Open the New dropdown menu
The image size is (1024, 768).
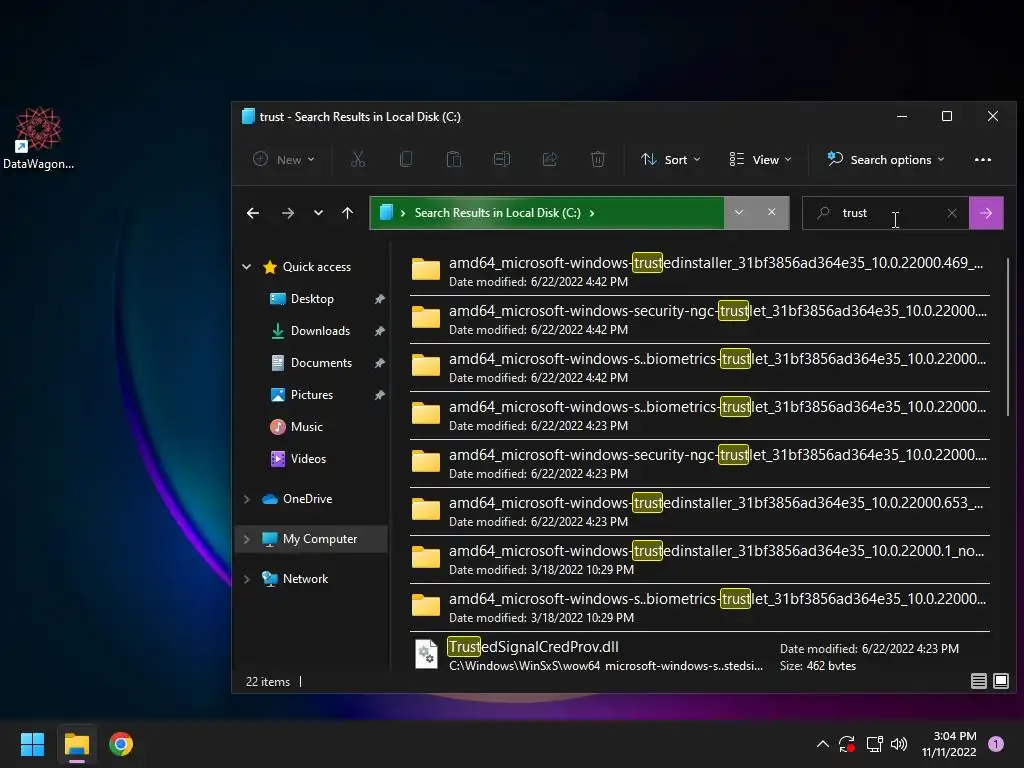tap(284, 160)
